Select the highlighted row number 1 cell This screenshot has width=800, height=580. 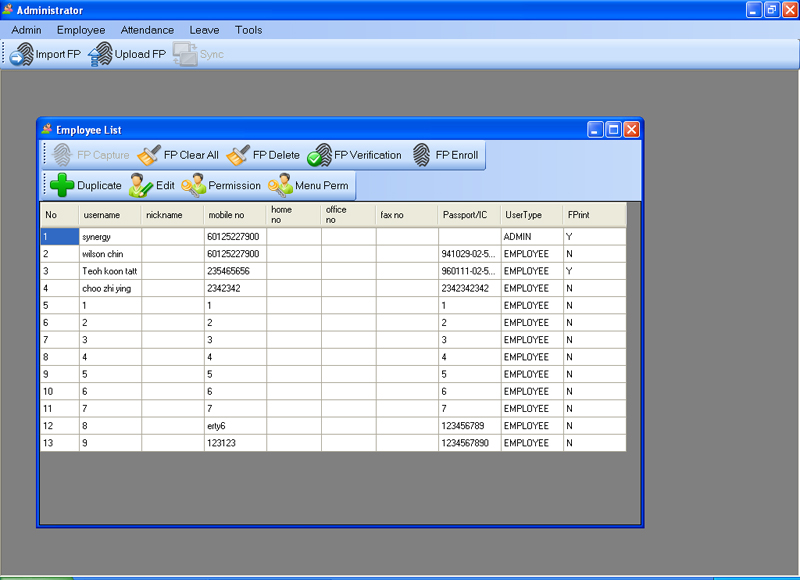tap(60, 237)
